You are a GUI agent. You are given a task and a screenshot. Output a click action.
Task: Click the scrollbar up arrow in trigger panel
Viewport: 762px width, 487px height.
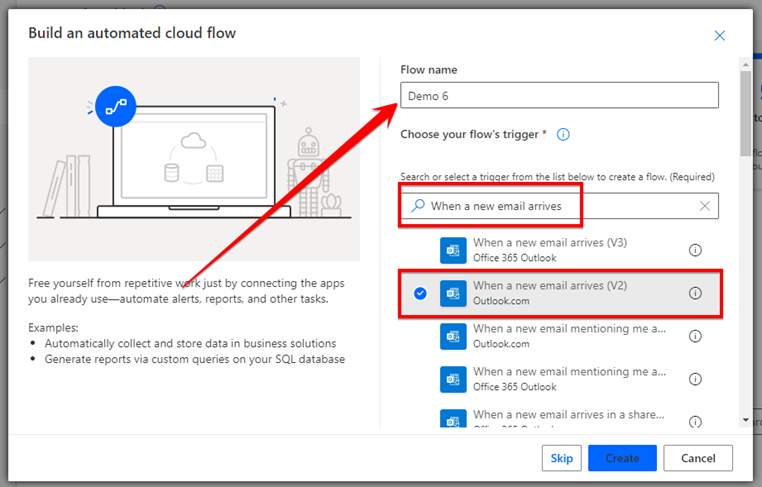click(x=745, y=64)
